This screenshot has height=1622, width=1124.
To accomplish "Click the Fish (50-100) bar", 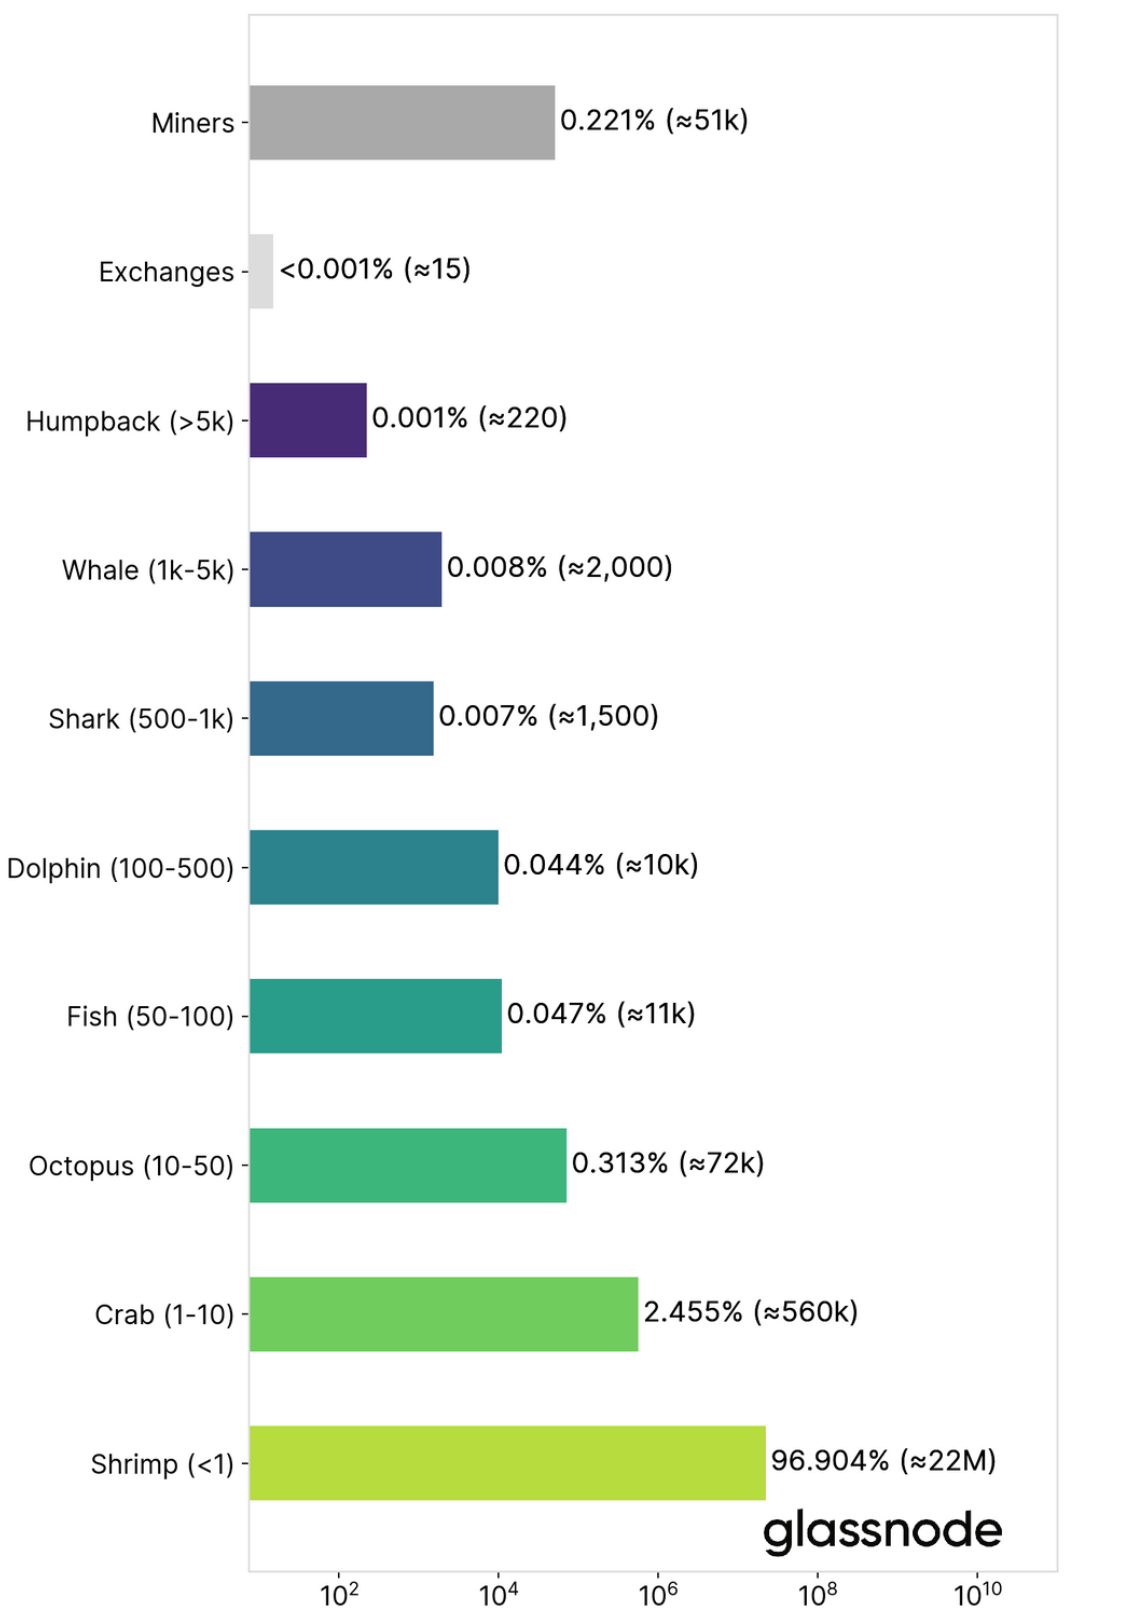I will (x=375, y=1016).
